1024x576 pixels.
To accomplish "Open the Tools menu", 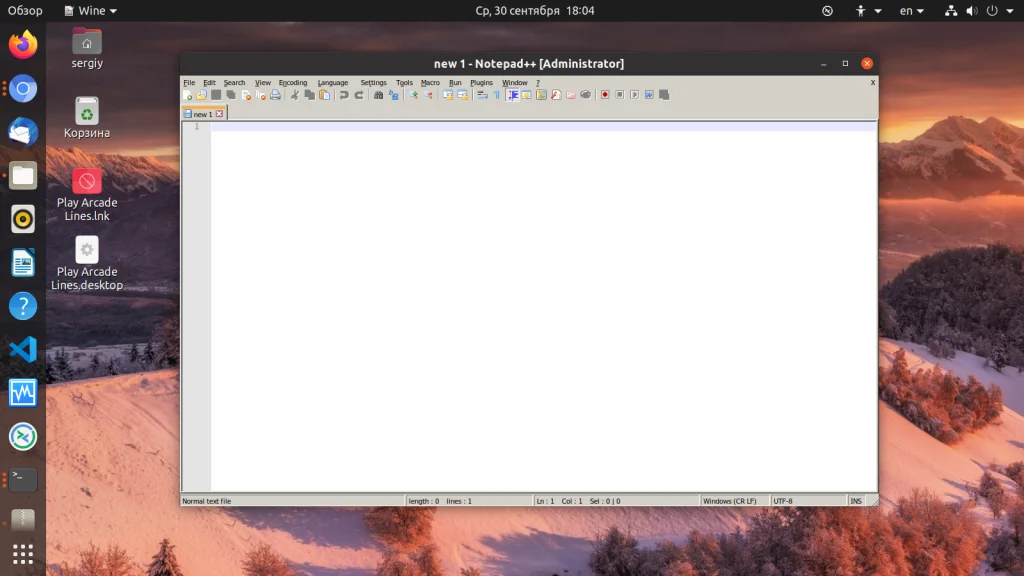I will click(x=404, y=83).
